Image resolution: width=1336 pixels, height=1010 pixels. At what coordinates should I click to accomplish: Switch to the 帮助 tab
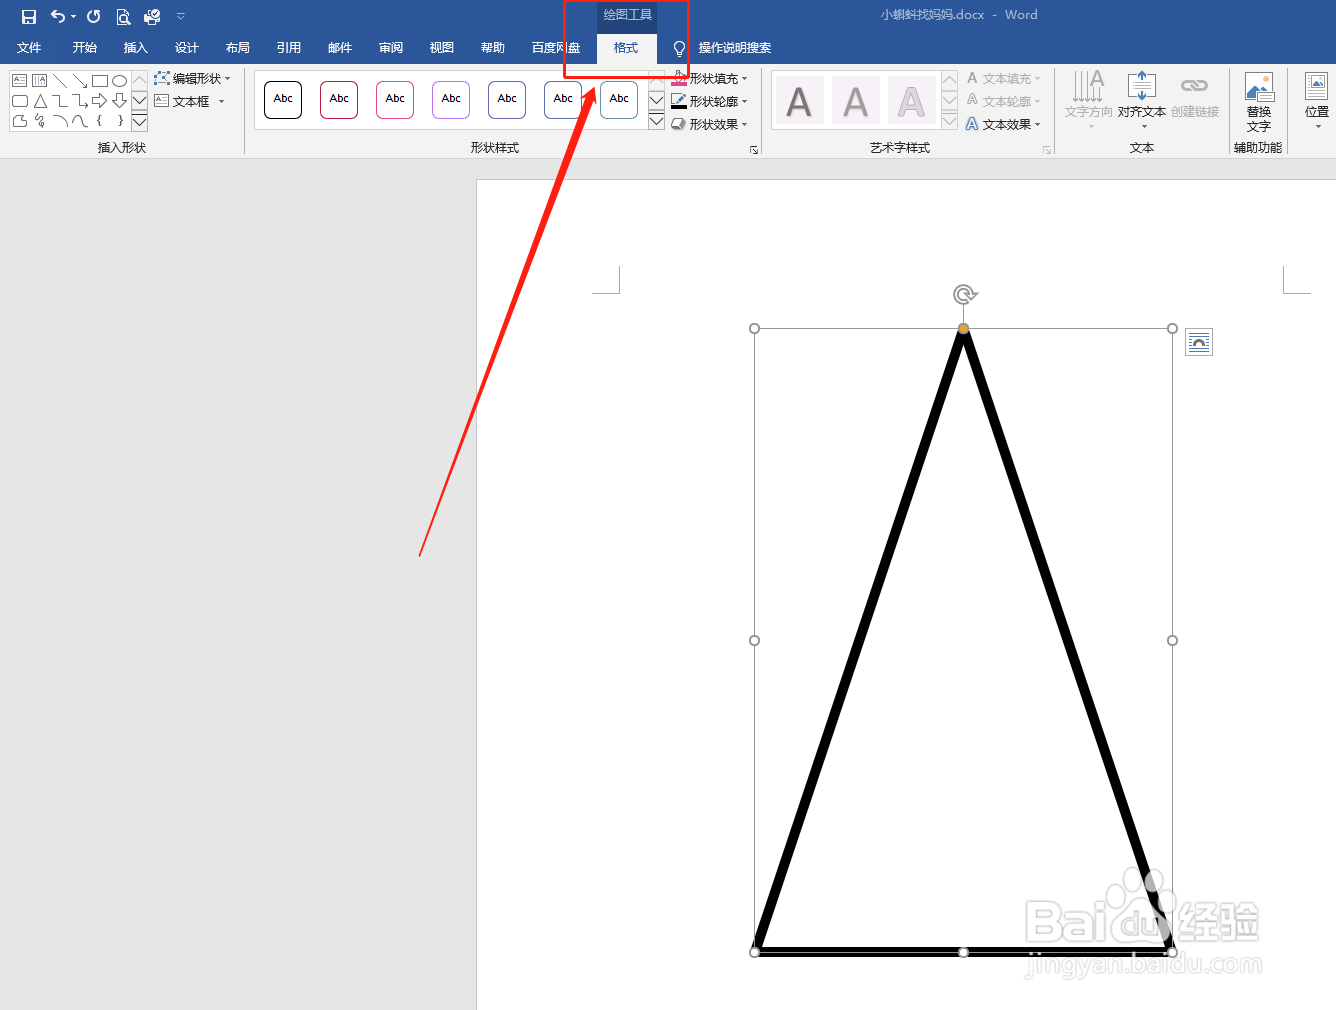click(493, 48)
